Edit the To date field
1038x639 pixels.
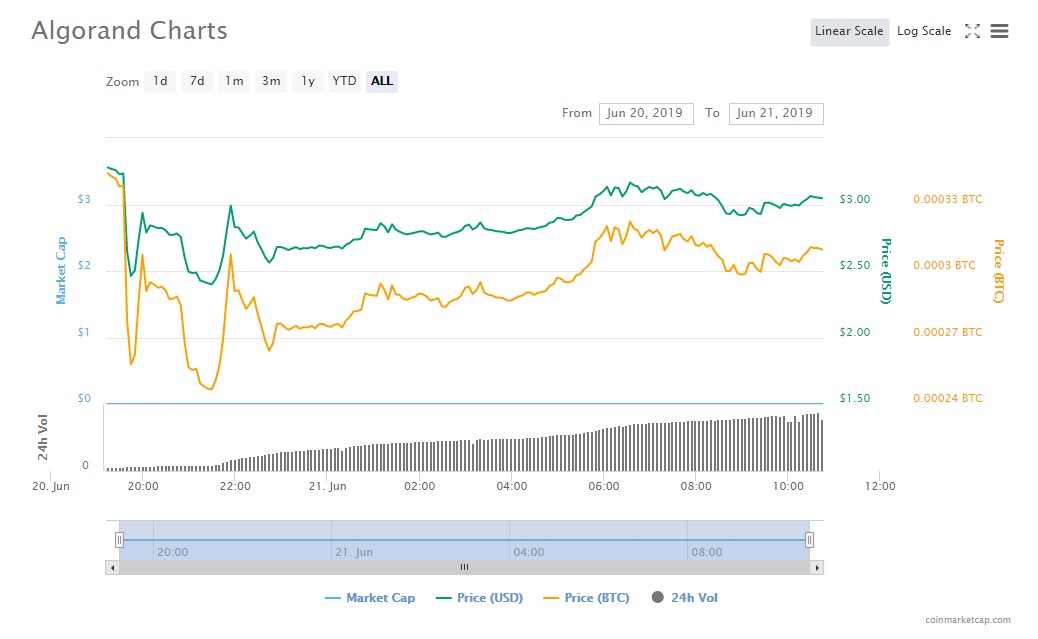tap(776, 113)
